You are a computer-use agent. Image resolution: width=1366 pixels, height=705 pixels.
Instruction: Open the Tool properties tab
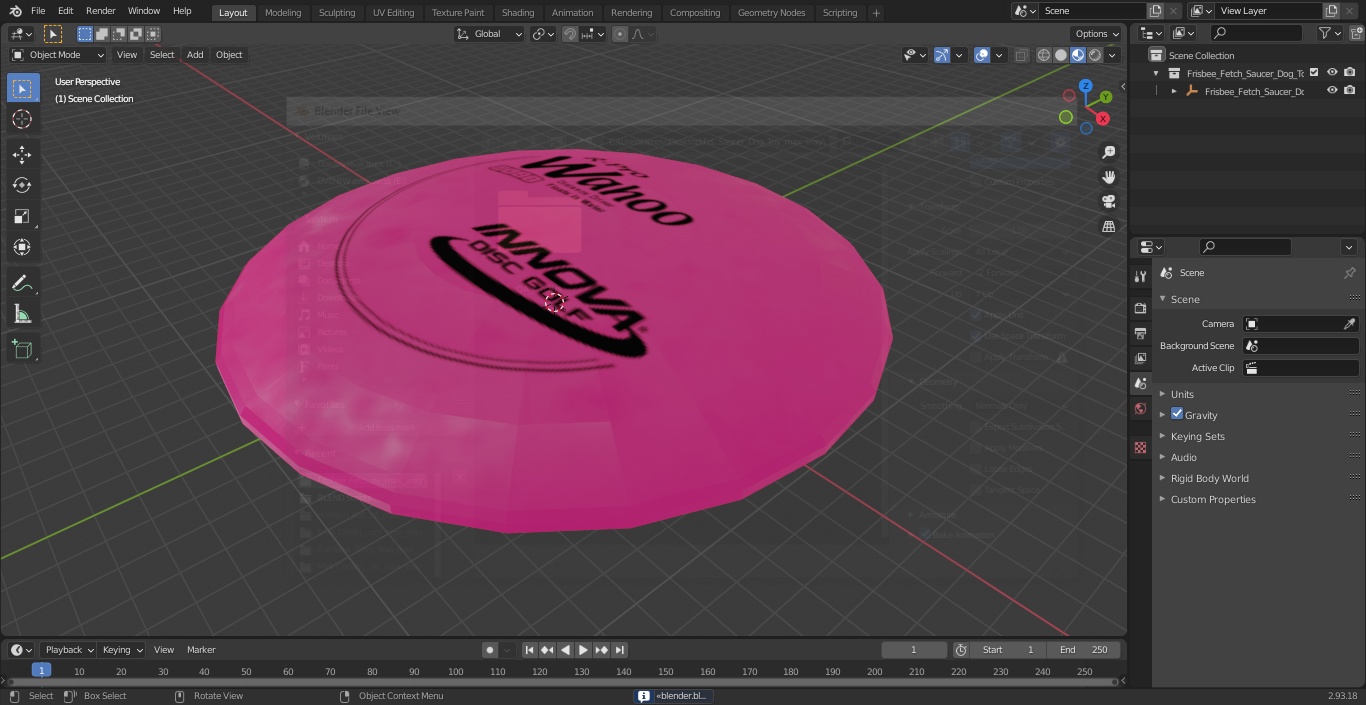[1140, 276]
